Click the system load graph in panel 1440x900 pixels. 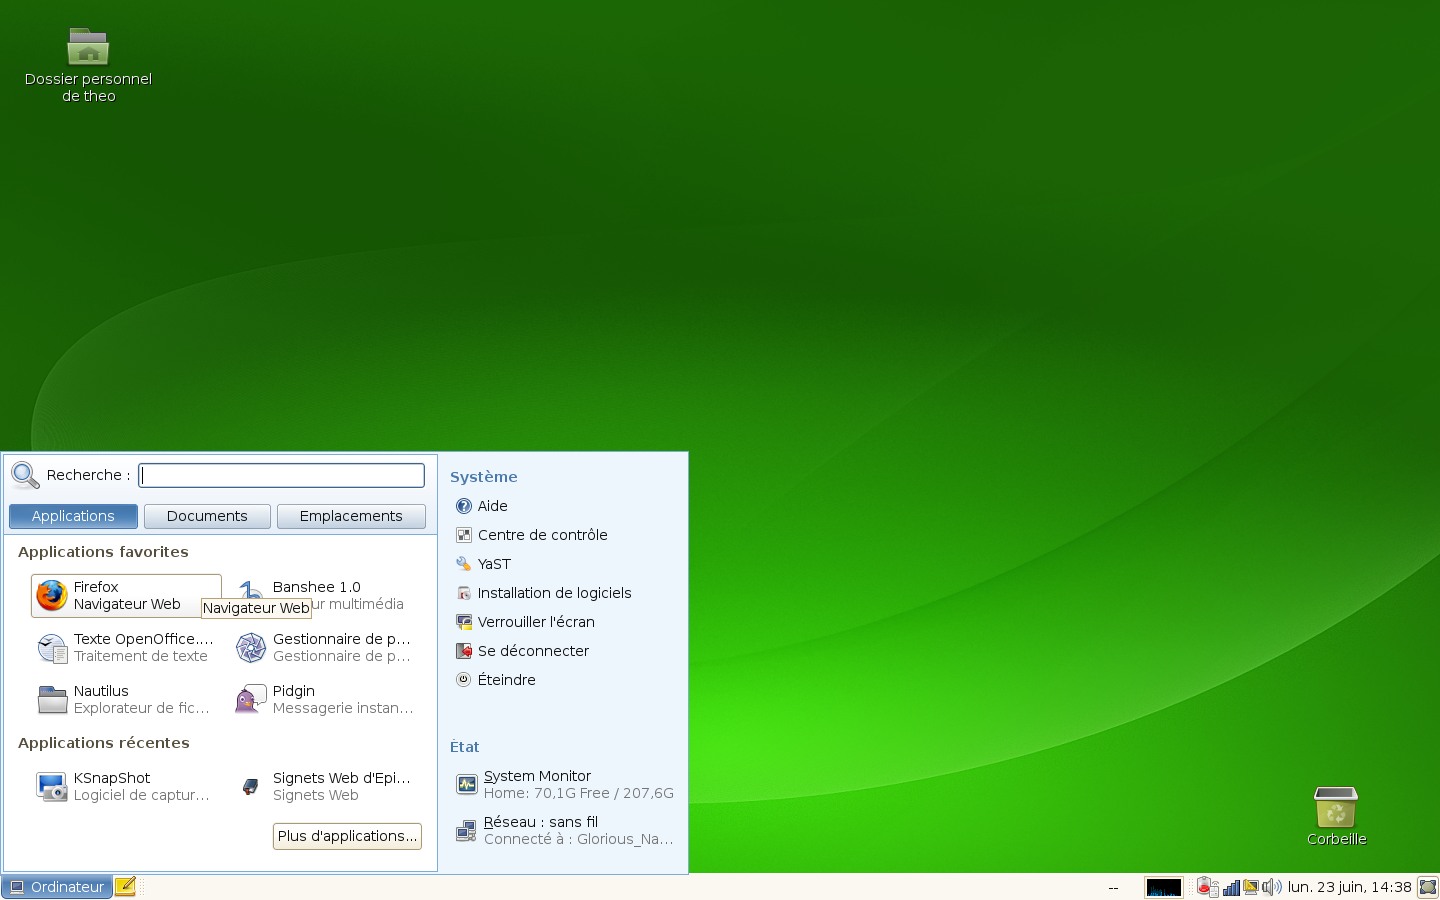click(x=1164, y=887)
